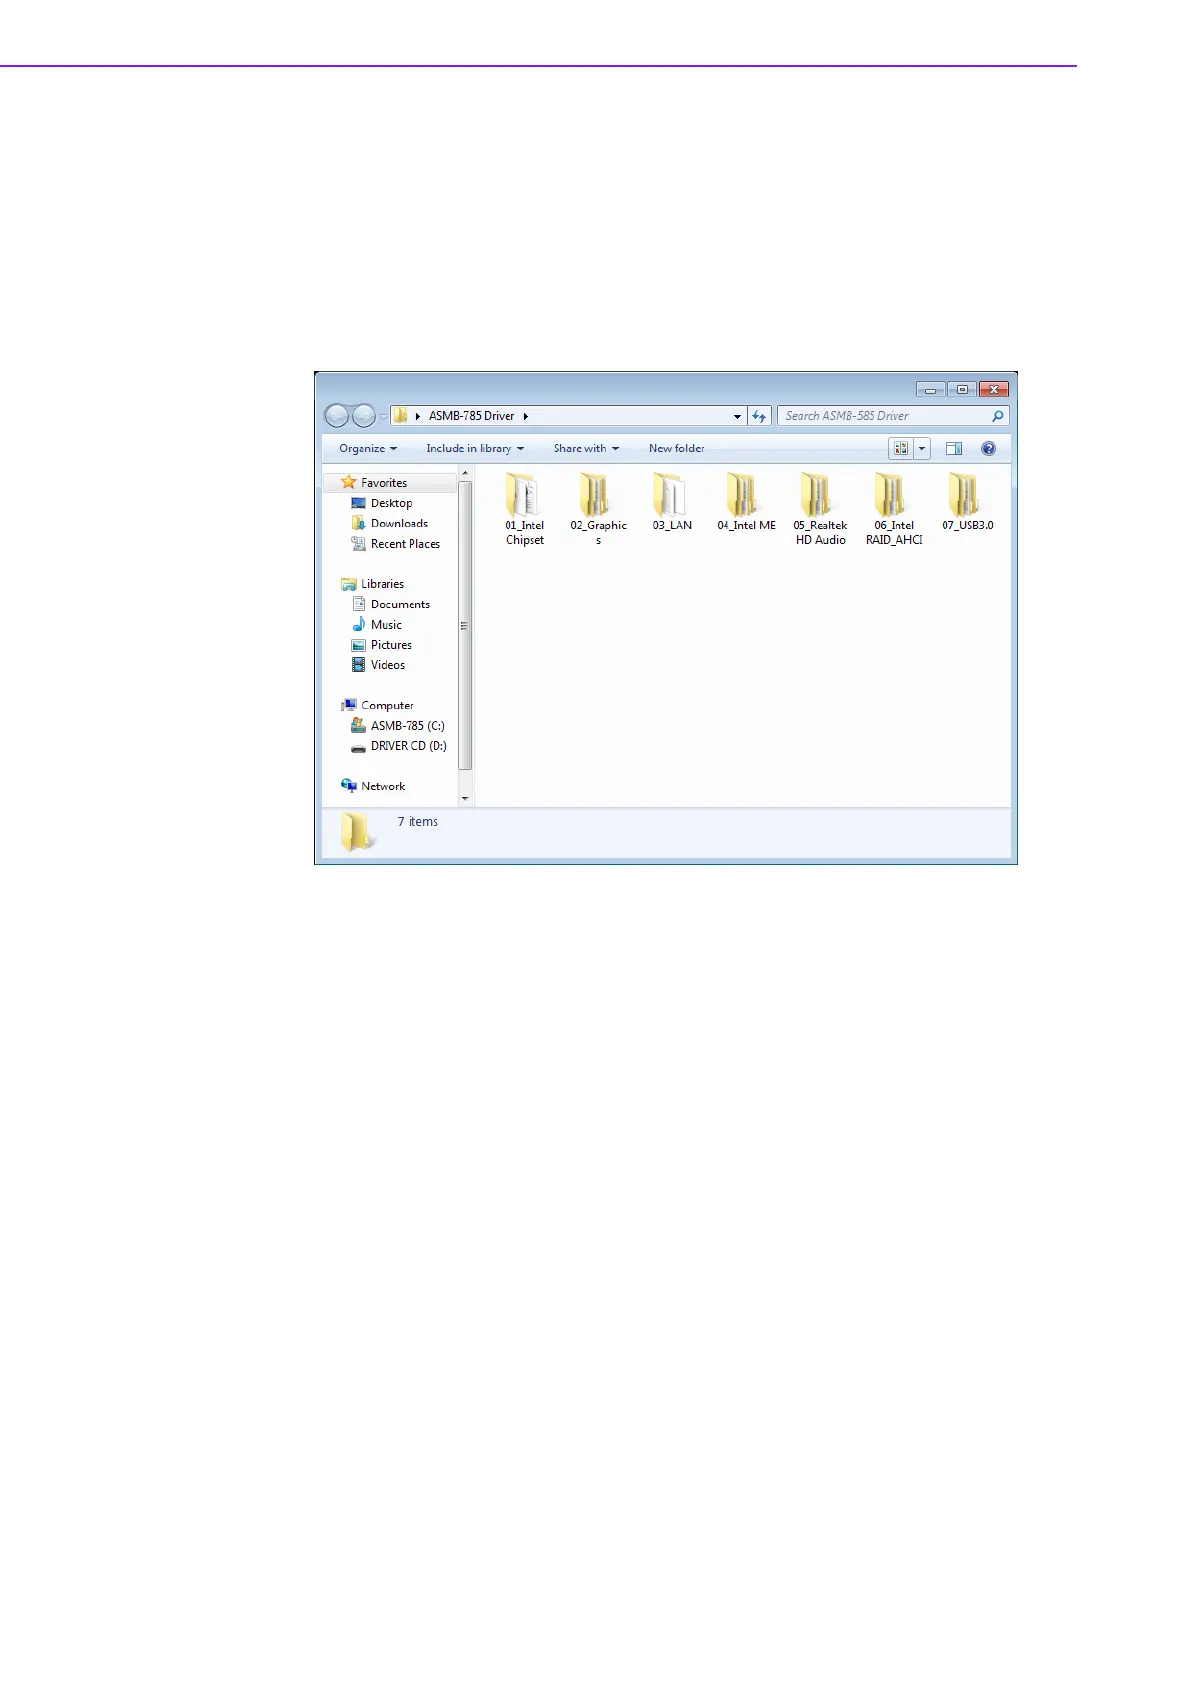Open the 03_LAN folder
The height and width of the screenshot is (1684, 1190).
(x=672, y=502)
